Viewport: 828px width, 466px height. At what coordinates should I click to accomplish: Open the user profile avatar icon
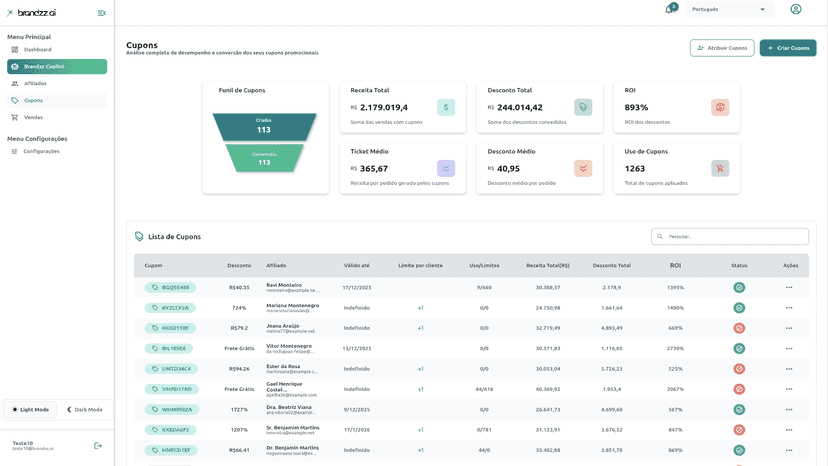point(796,9)
